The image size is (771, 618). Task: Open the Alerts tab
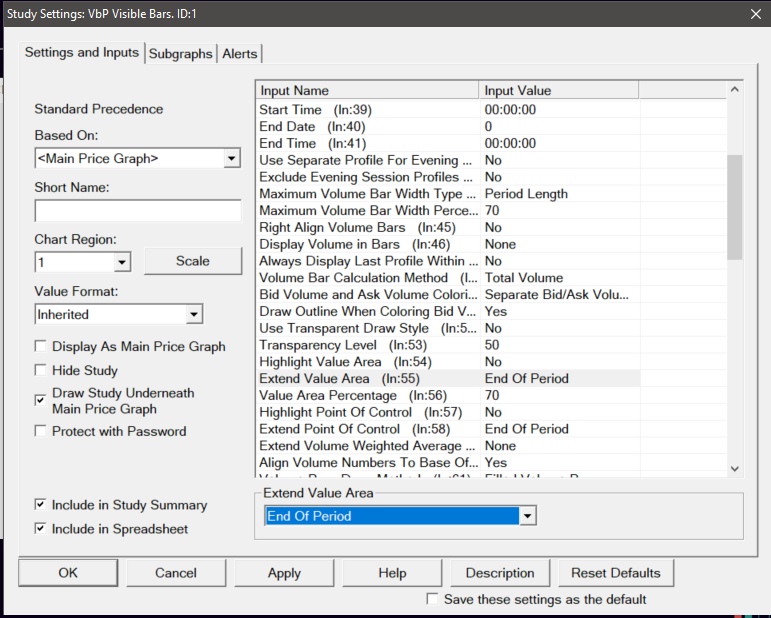240,54
